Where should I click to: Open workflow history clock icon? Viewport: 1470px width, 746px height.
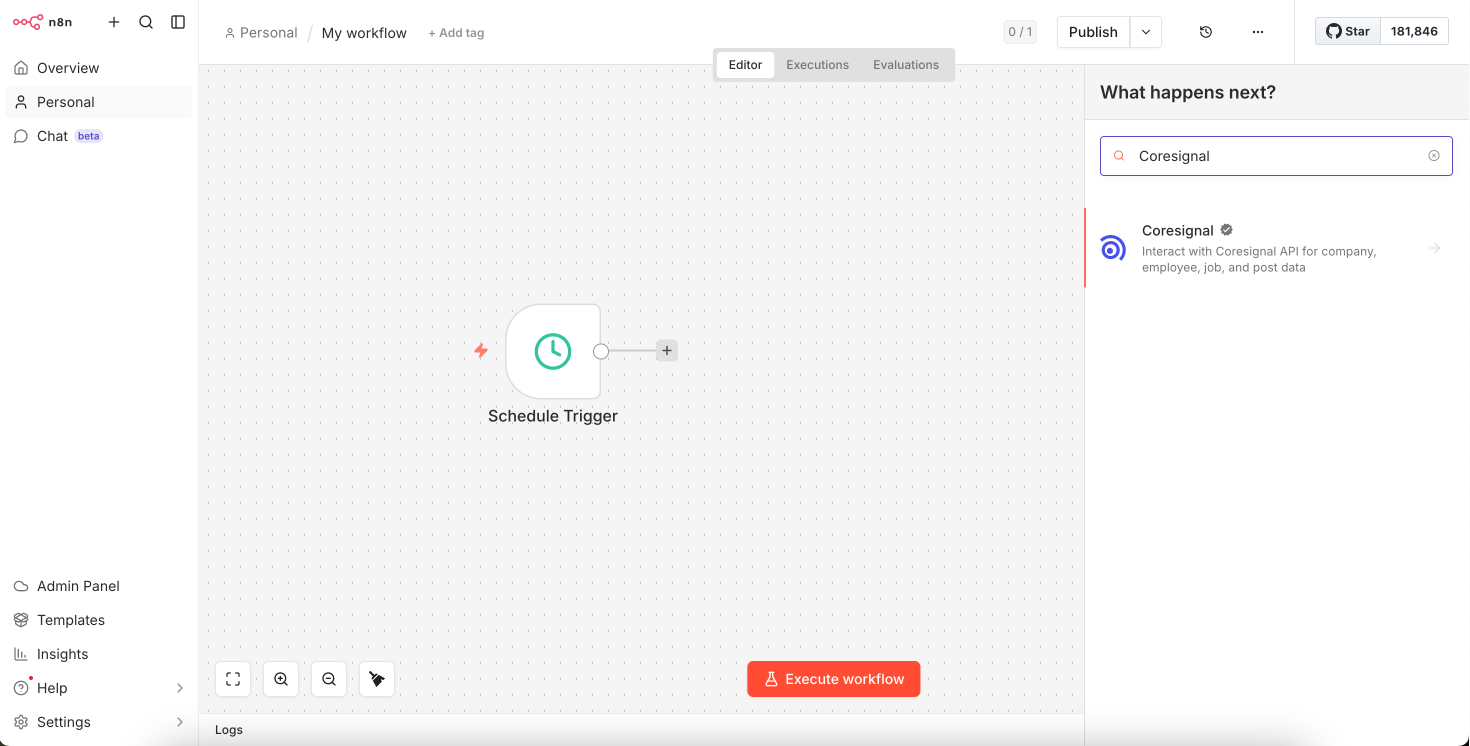(1206, 32)
